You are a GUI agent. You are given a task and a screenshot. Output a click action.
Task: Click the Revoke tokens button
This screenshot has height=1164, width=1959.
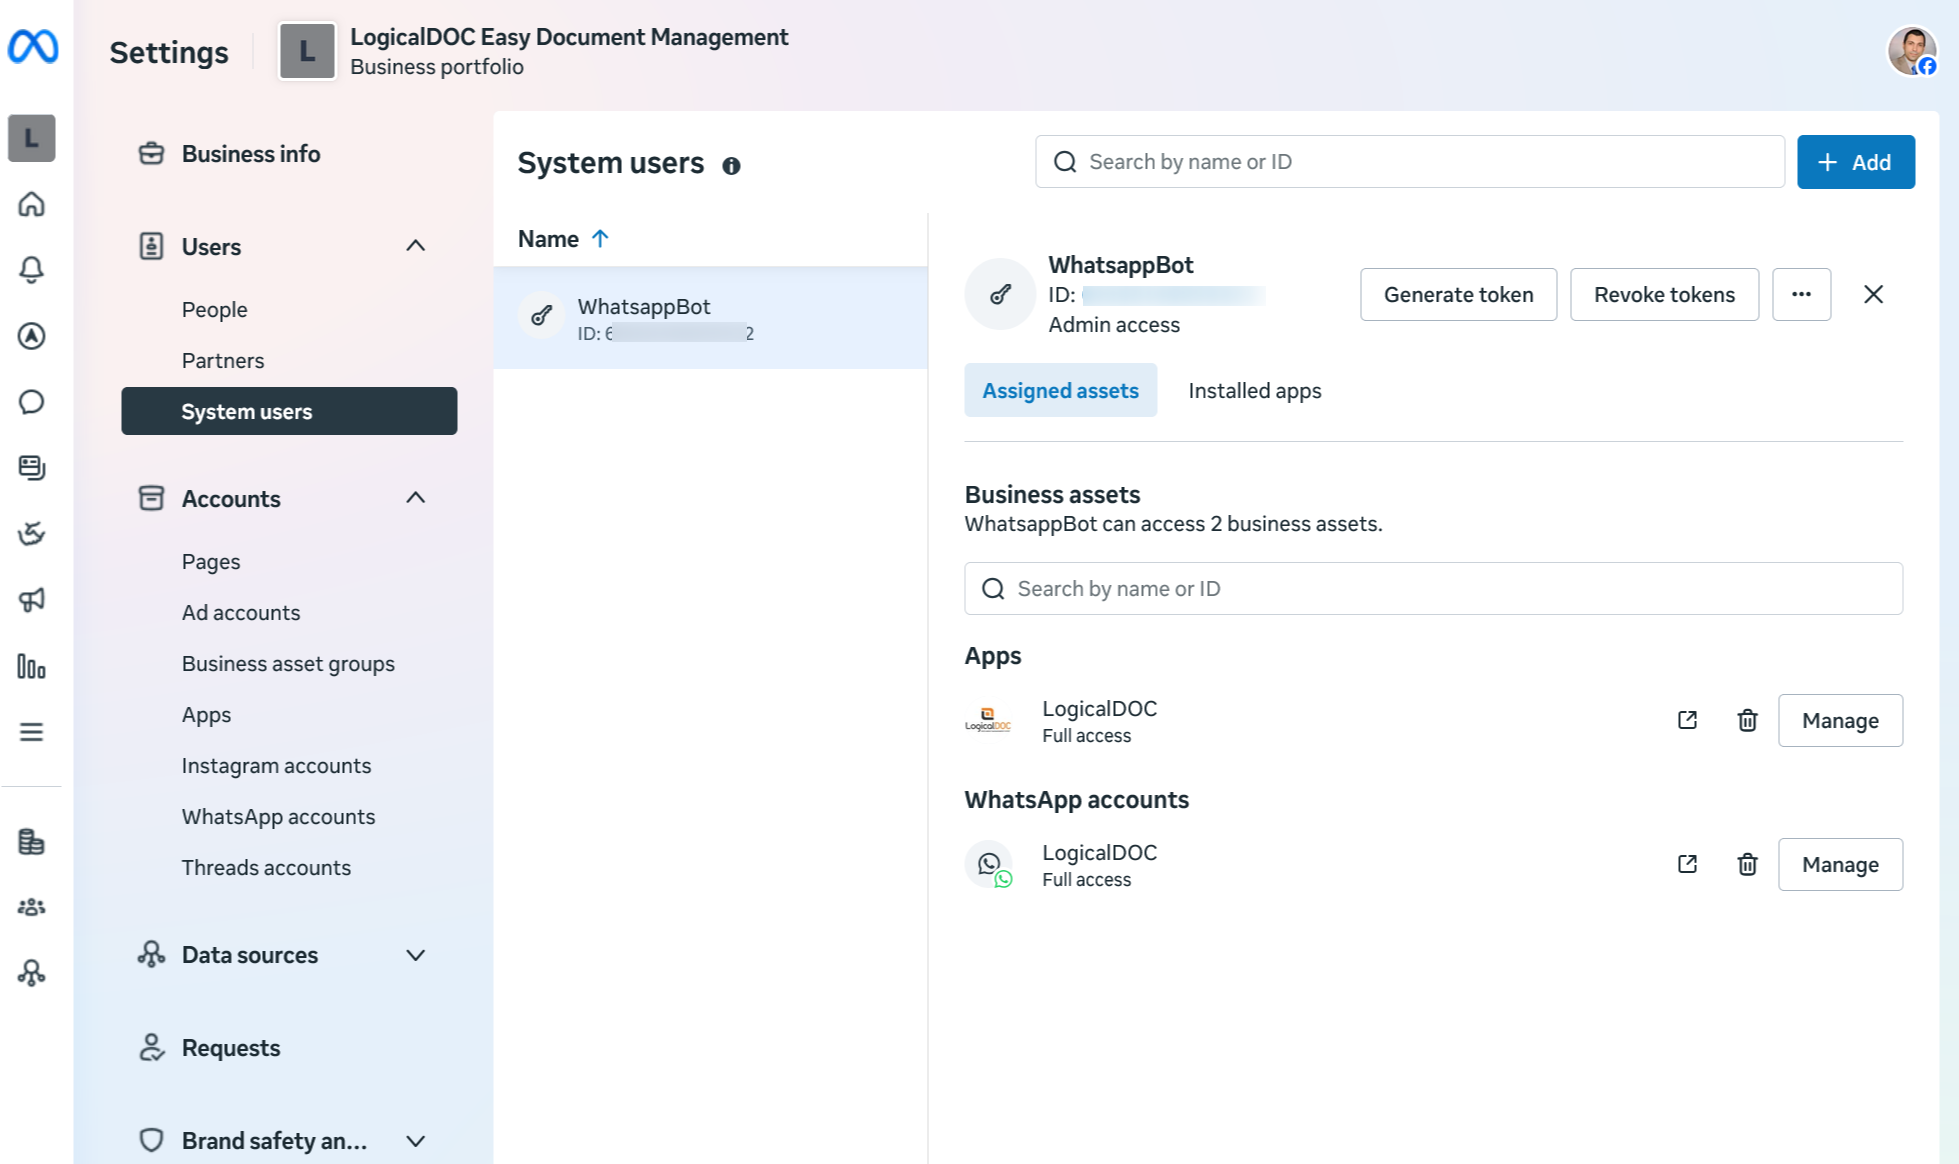point(1664,294)
